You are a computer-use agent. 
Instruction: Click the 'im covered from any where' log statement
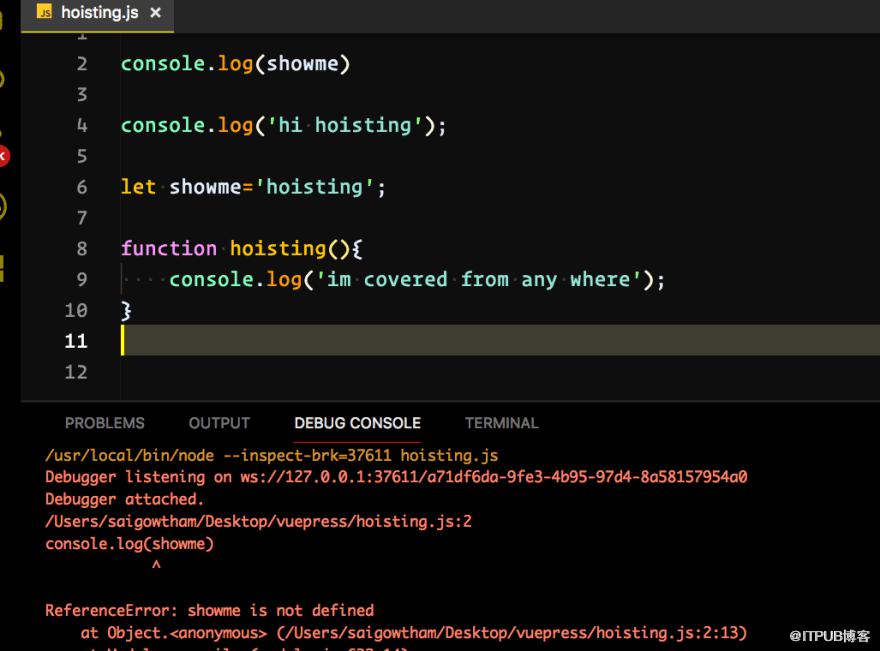[417, 279]
